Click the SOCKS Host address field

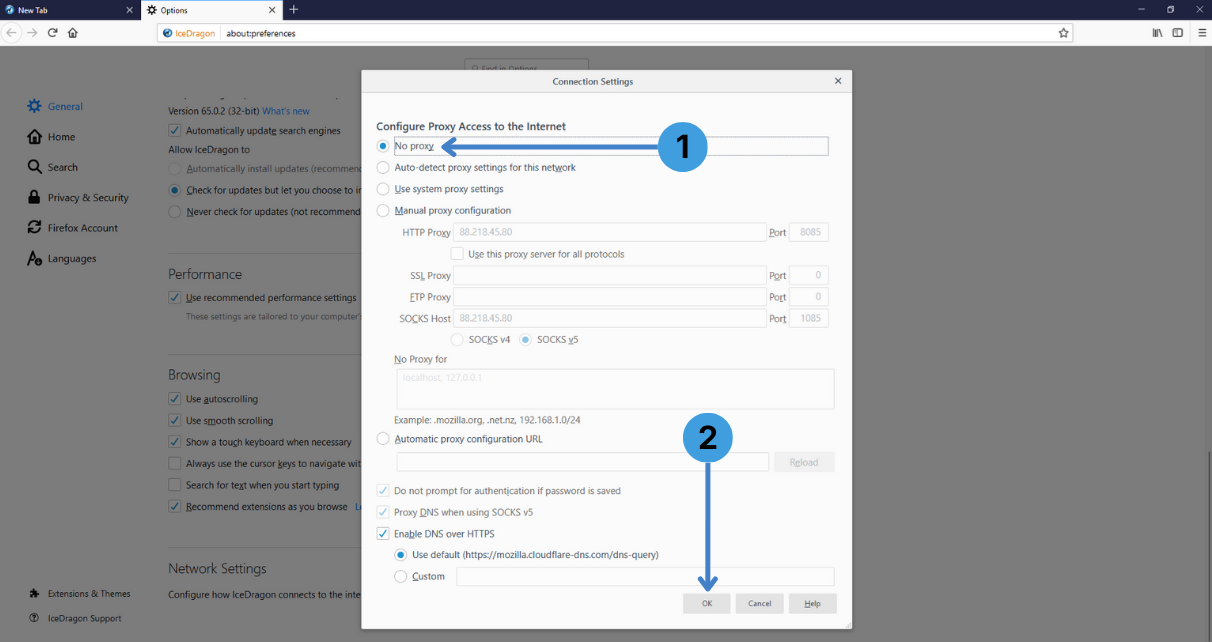[610, 318]
